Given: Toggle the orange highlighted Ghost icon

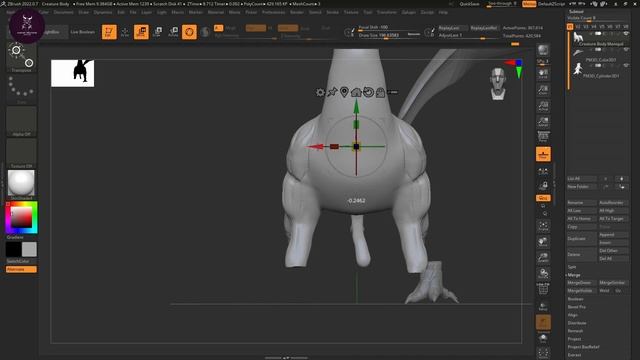Looking at the screenshot, I should pos(543,322).
